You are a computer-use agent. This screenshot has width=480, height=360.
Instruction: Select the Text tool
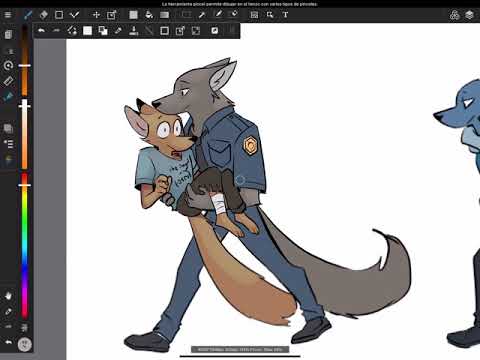[x=285, y=15]
